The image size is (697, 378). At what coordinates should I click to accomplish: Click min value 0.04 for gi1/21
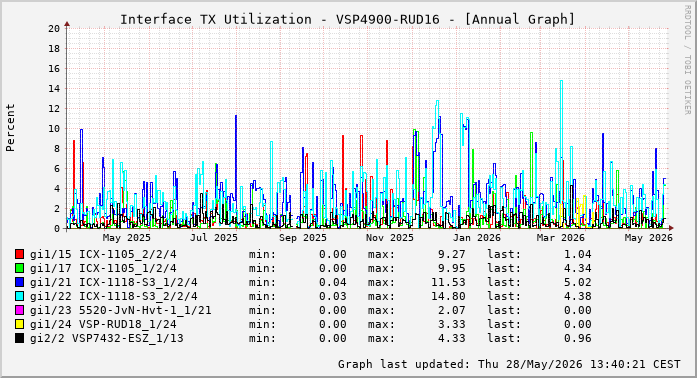tap(332, 282)
